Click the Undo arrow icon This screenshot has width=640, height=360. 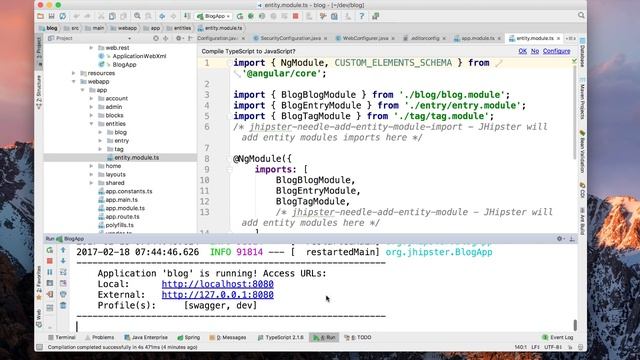(x=76, y=16)
